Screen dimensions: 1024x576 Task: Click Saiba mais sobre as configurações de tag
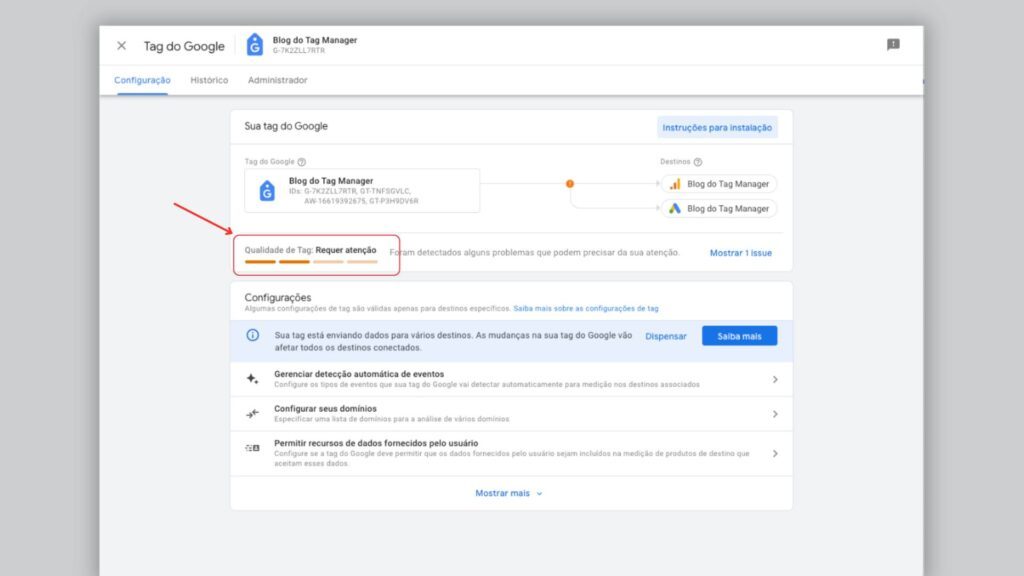tap(586, 308)
